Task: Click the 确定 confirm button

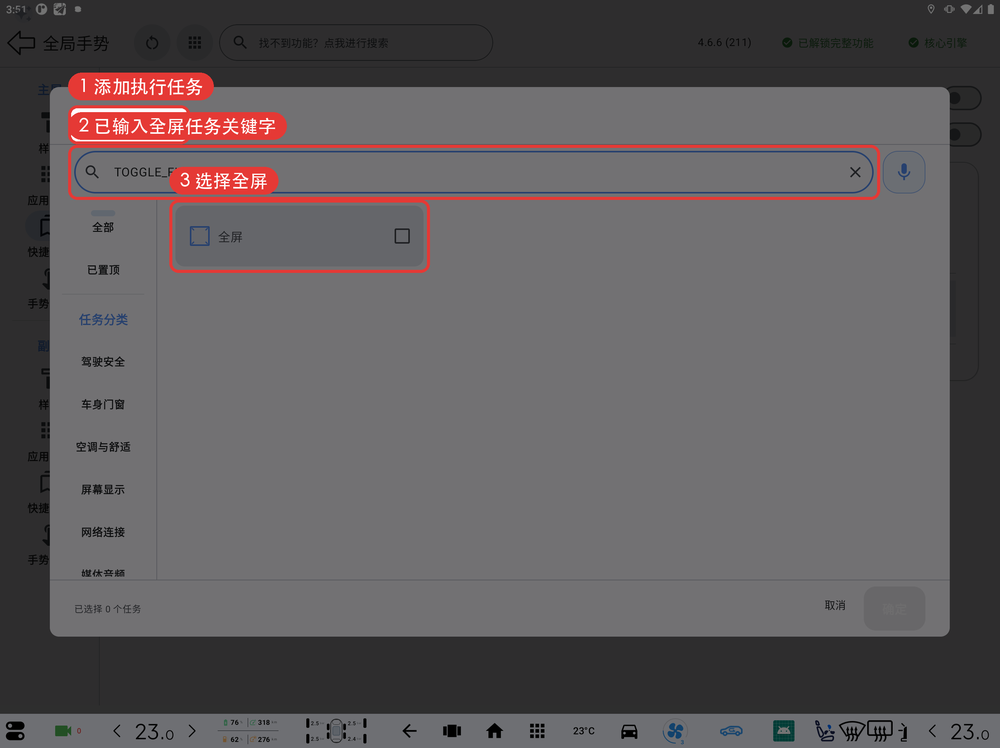Action: [894, 609]
